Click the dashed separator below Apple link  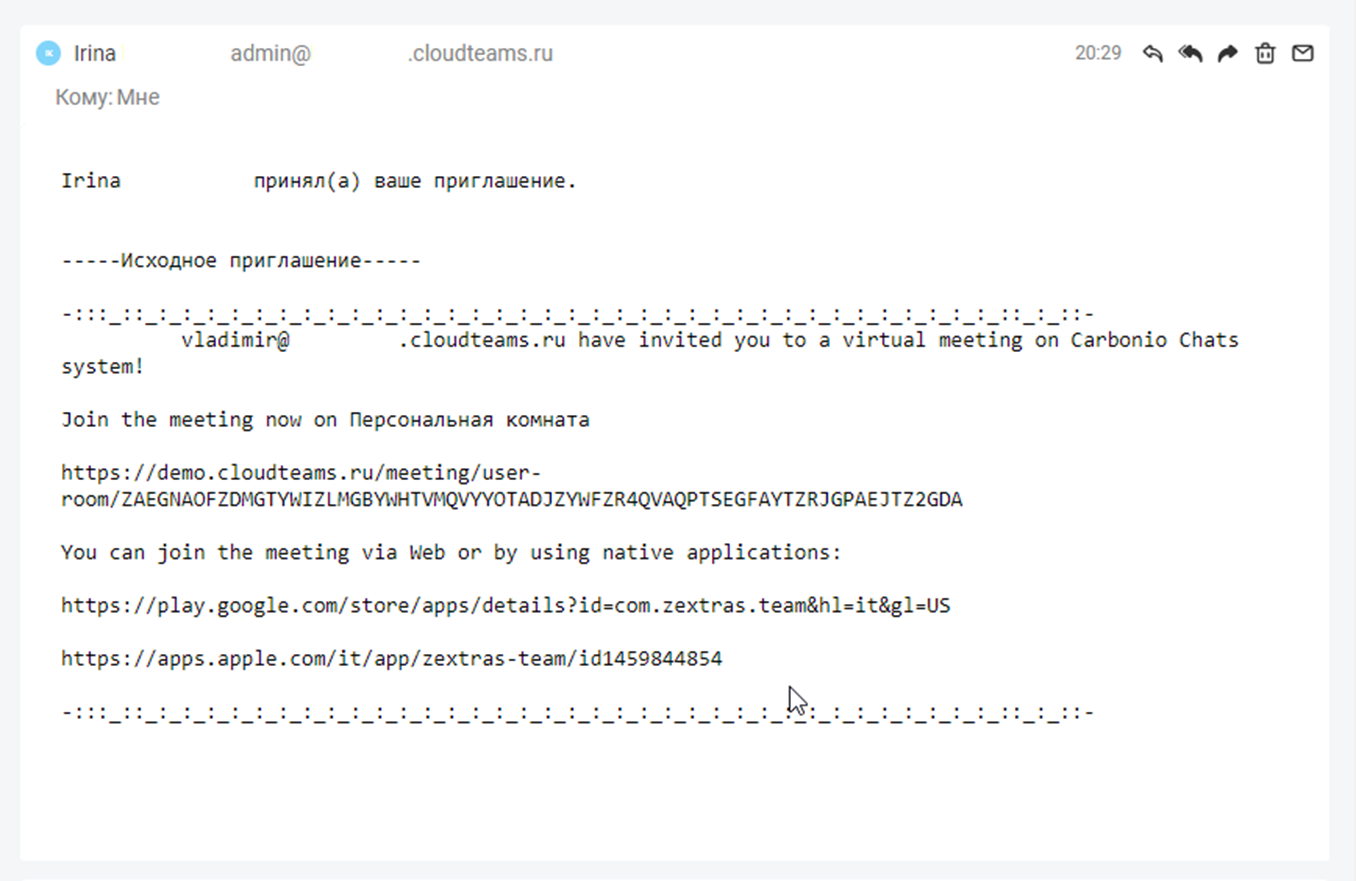(x=577, y=713)
